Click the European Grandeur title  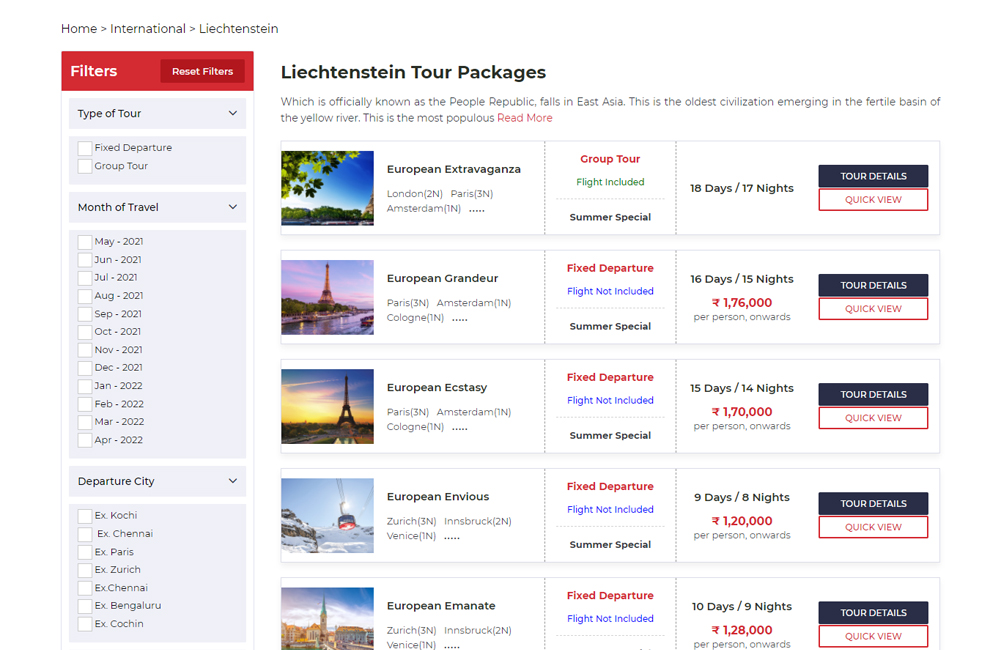coord(442,278)
